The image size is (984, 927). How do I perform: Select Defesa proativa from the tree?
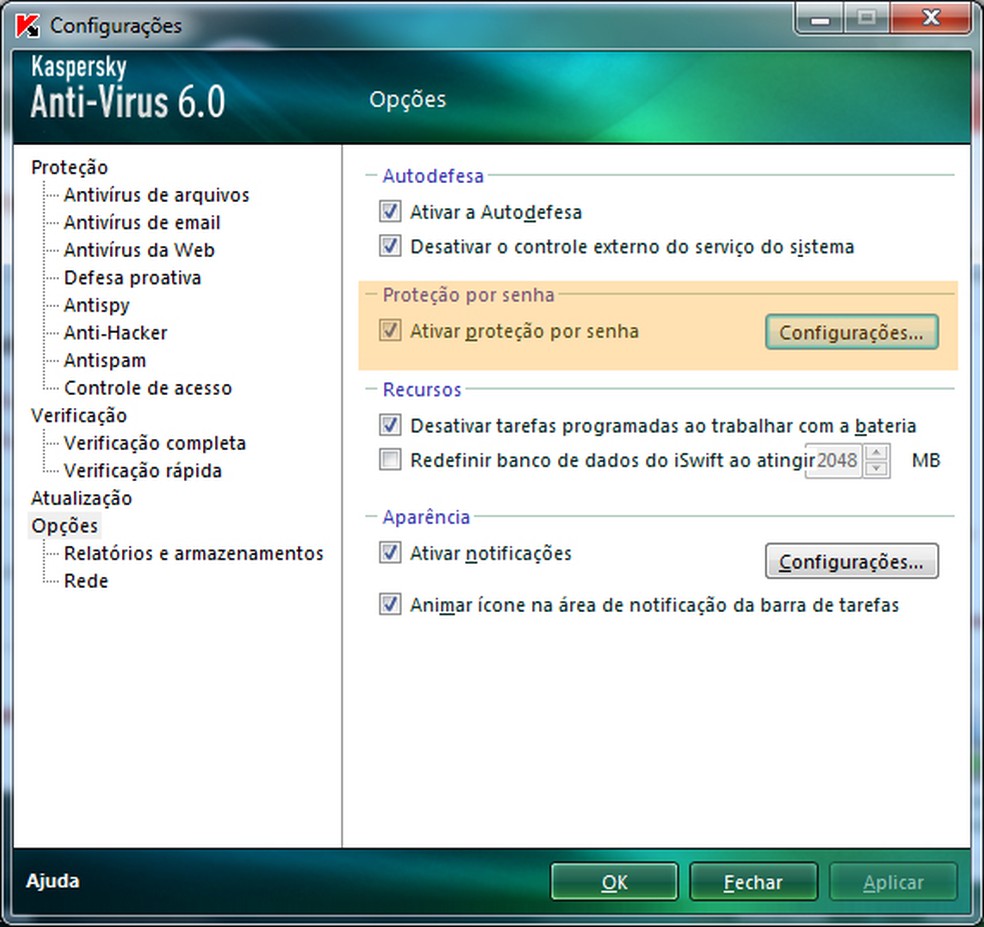(x=132, y=277)
